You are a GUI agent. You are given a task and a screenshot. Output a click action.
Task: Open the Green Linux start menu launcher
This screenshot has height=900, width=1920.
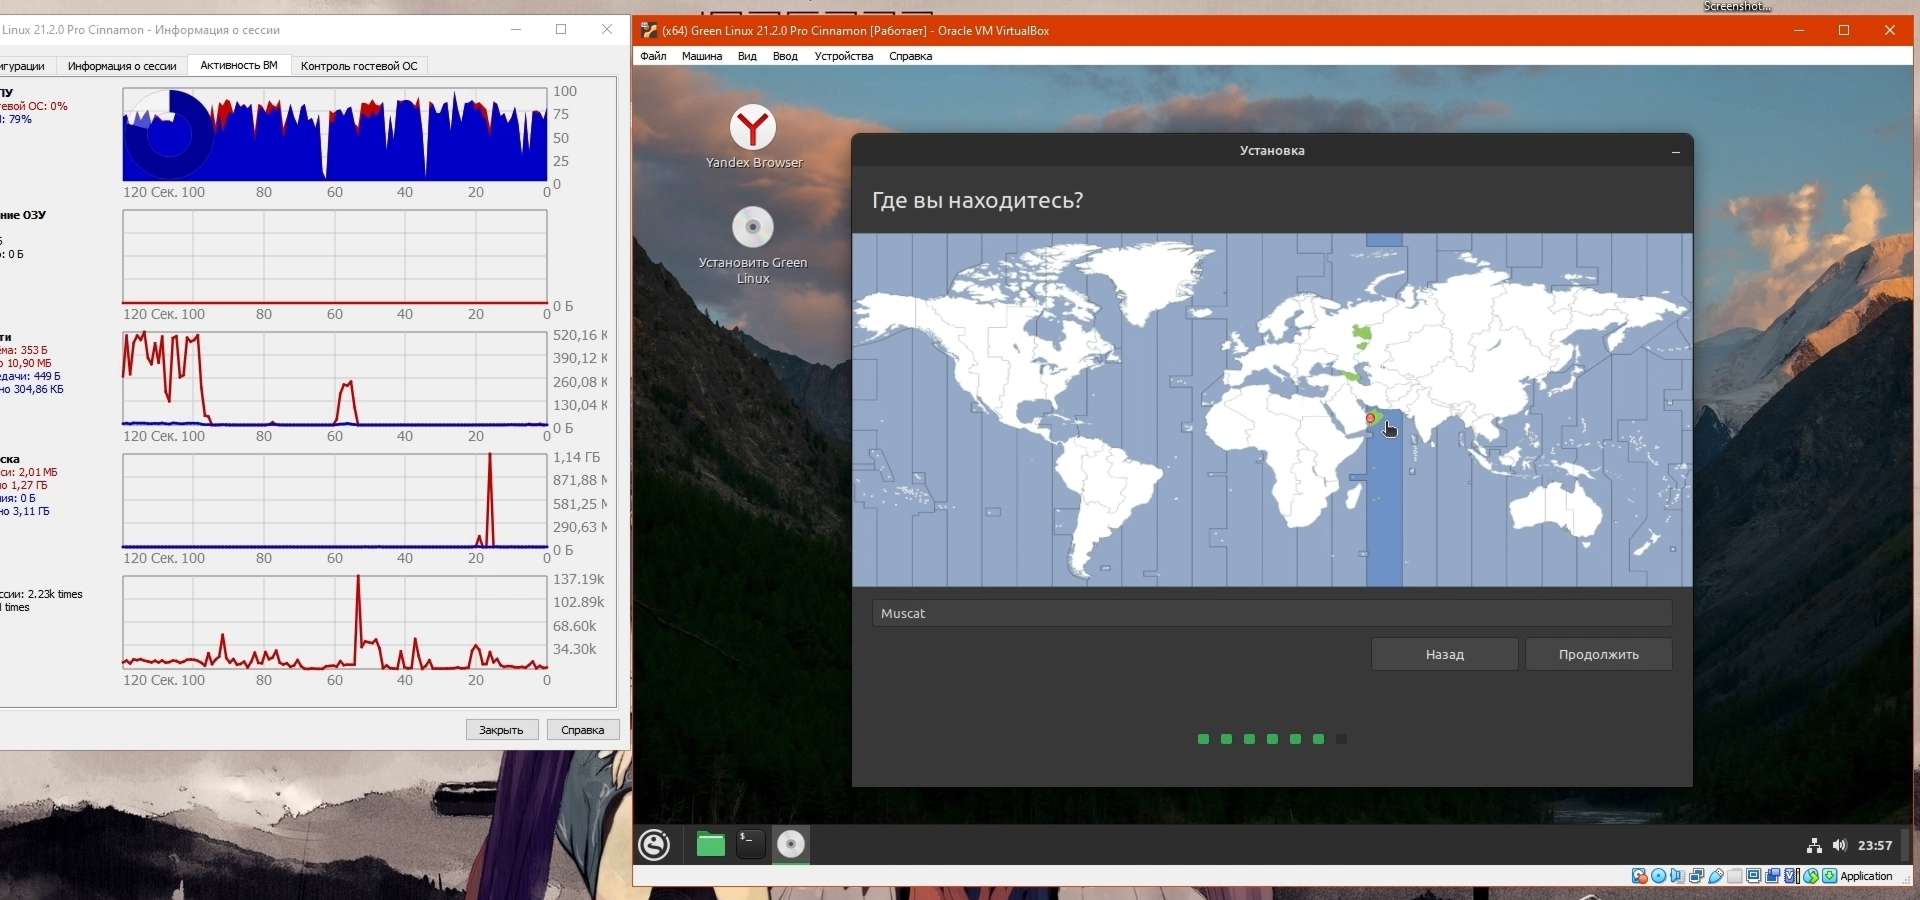click(x=654, y=845)
